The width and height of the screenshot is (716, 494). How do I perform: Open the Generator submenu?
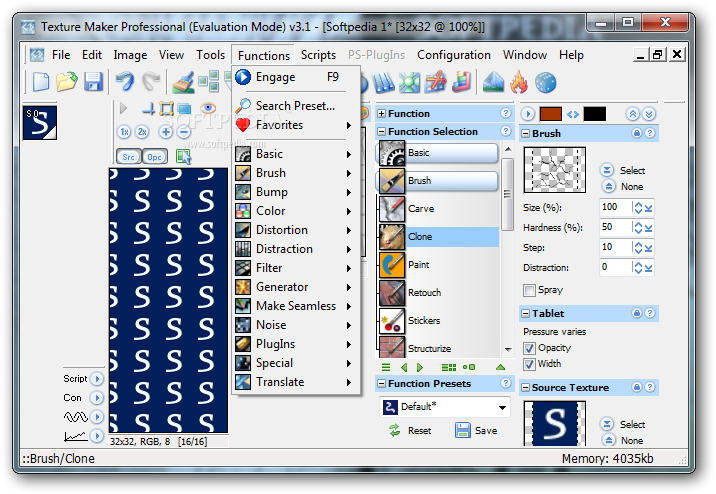[296, 287]
